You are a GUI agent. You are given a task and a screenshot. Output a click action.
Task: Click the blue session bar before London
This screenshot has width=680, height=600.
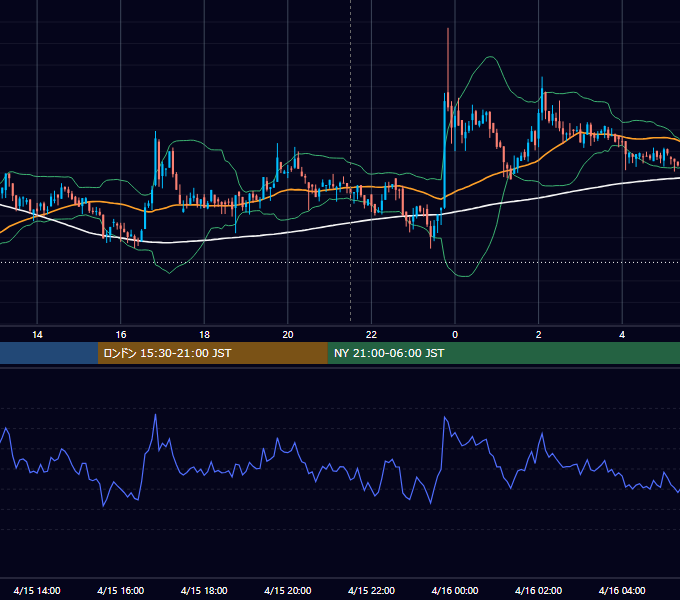click(x=49, y=353)
